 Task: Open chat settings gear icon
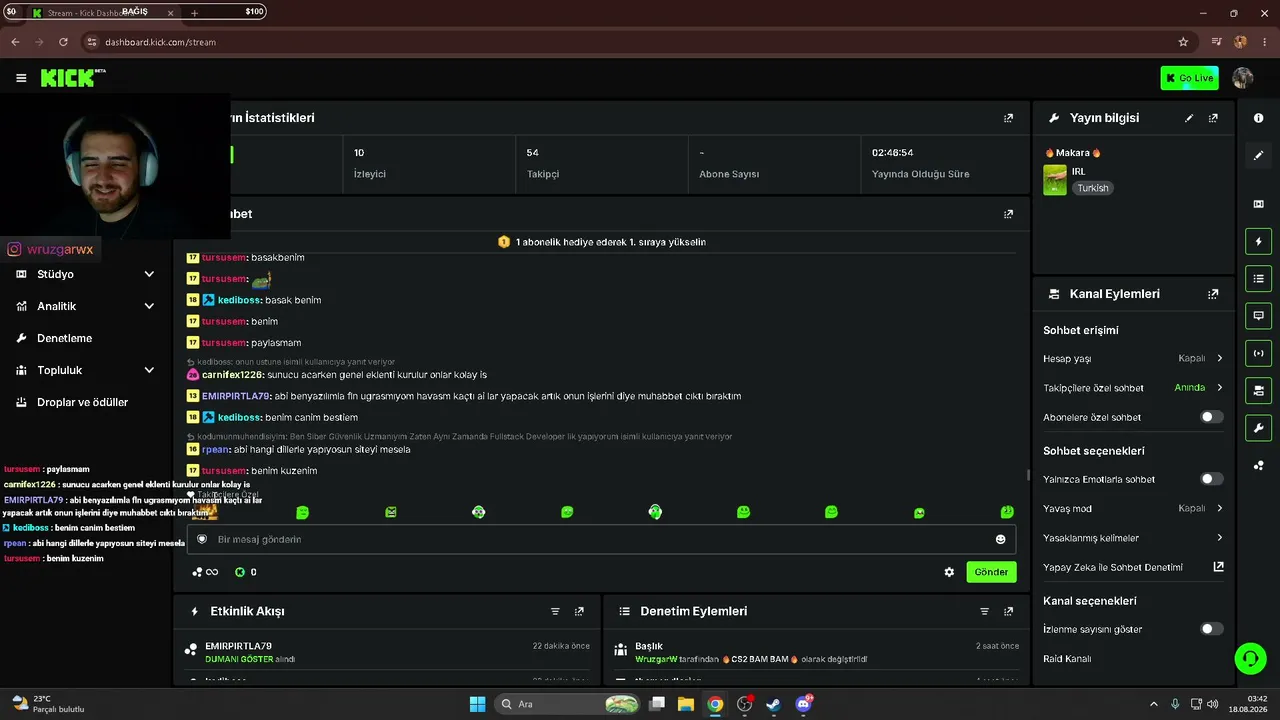949,572
